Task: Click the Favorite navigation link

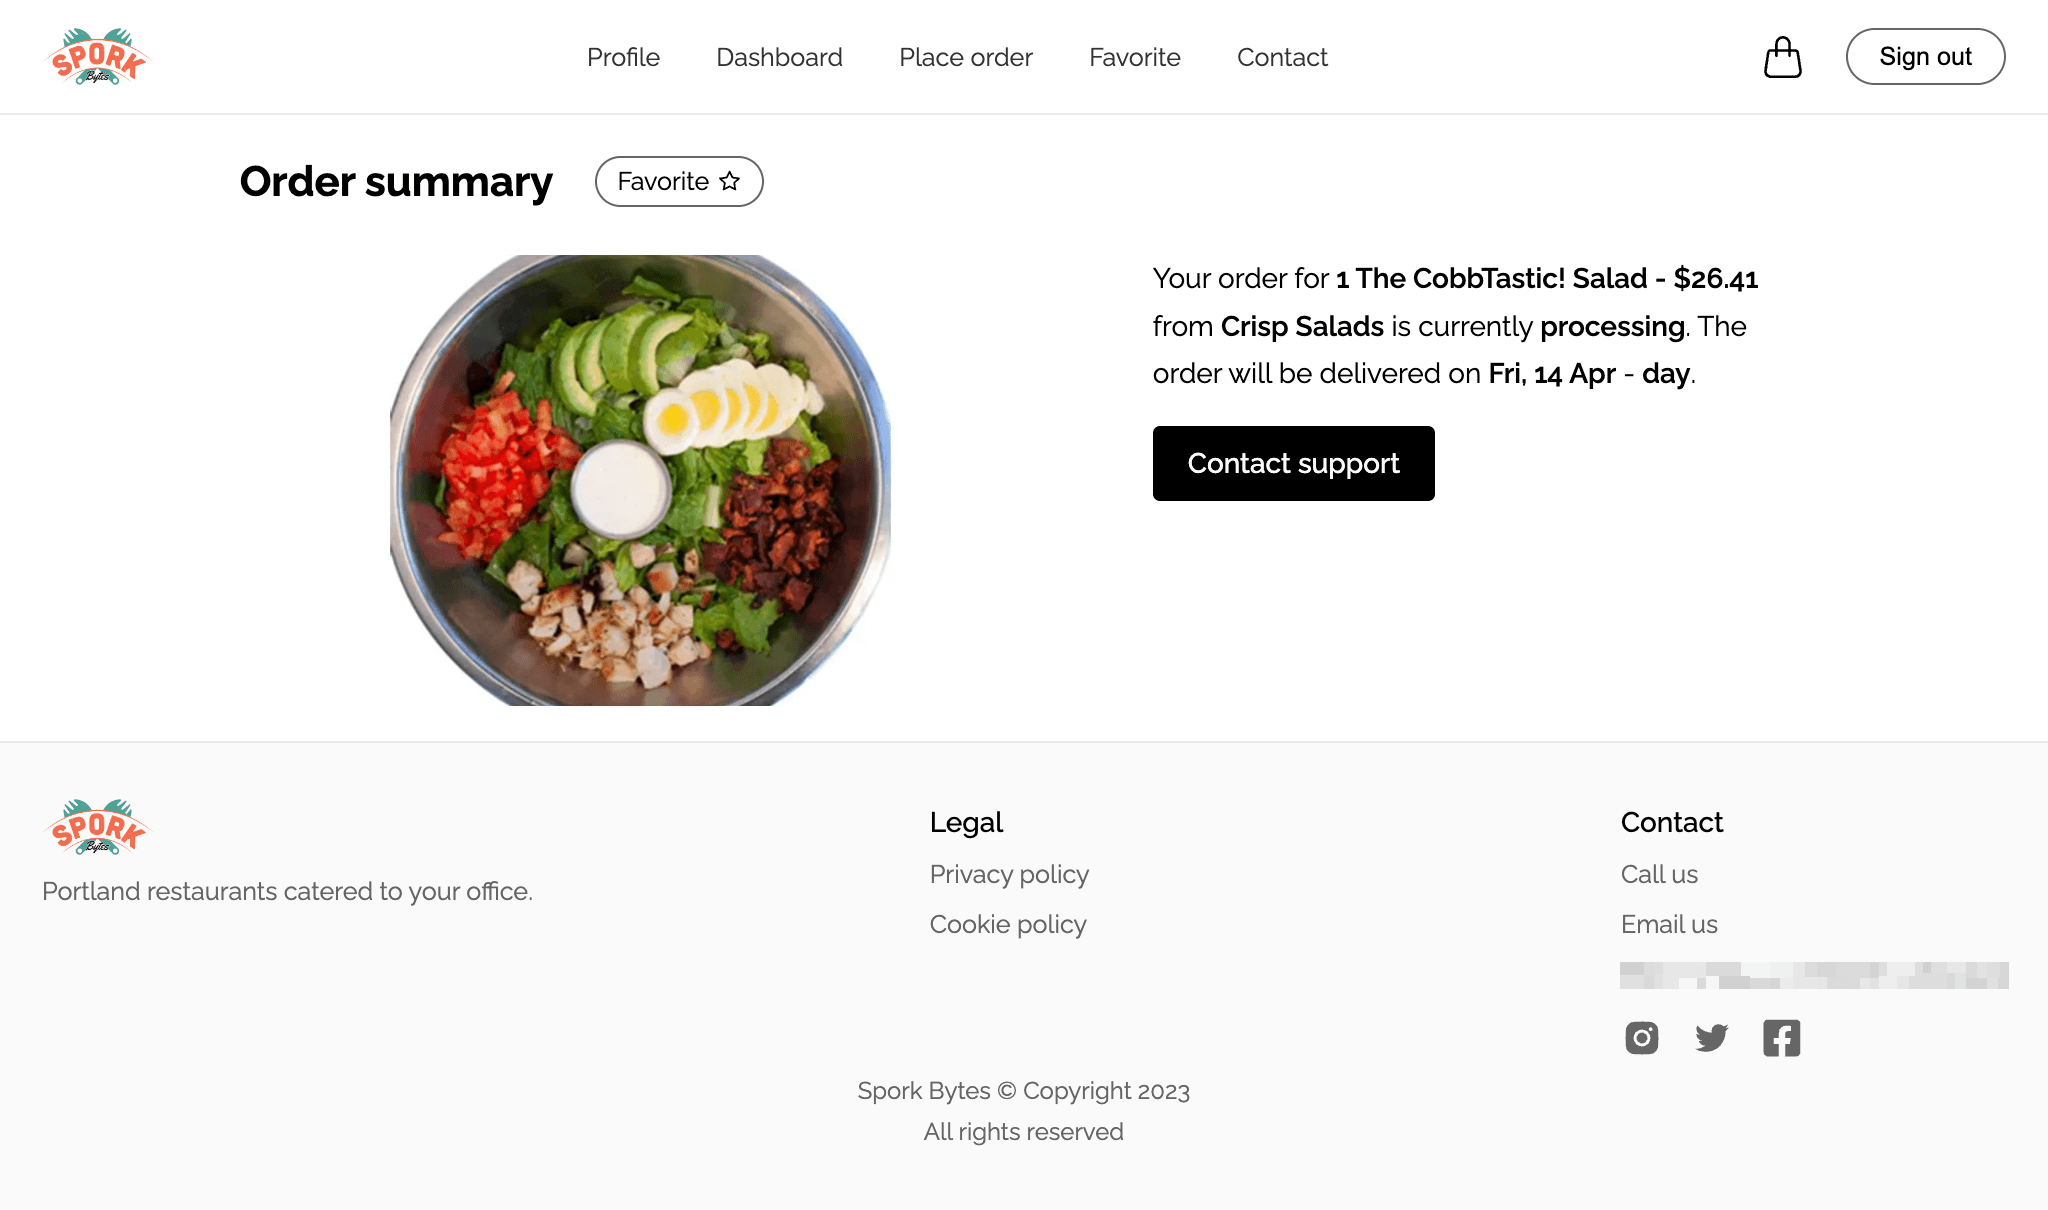Action: (x=1135, y=58)
